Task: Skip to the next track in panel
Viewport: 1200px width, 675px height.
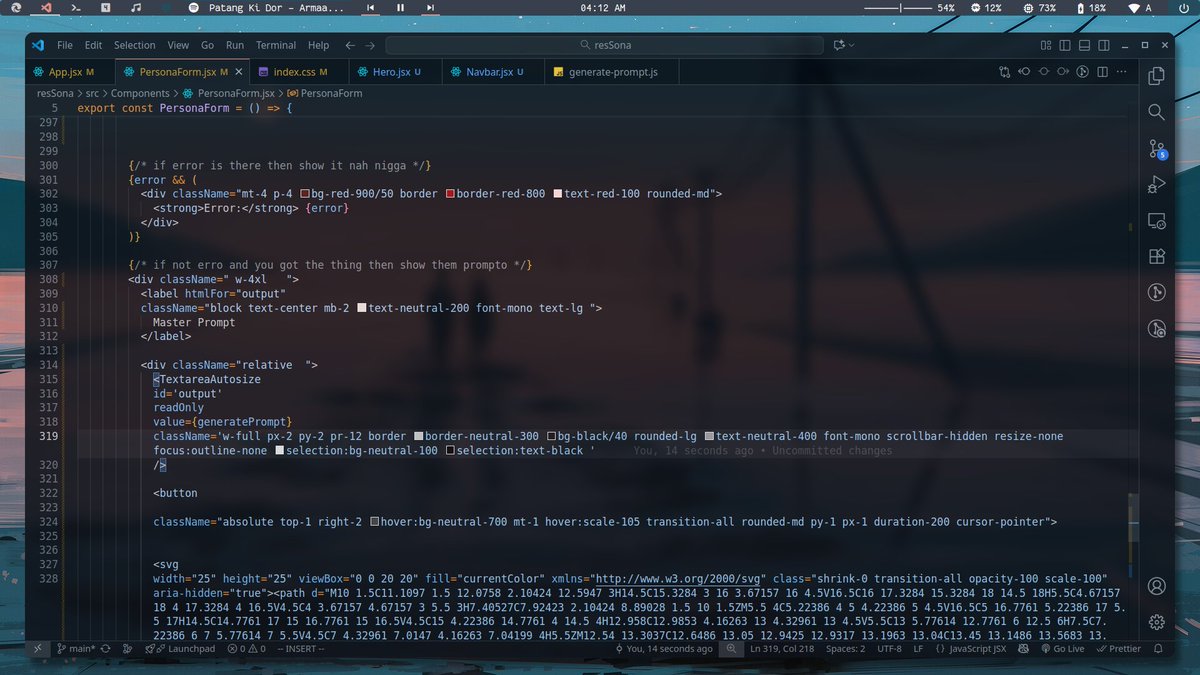Action: tap(430, 7)
